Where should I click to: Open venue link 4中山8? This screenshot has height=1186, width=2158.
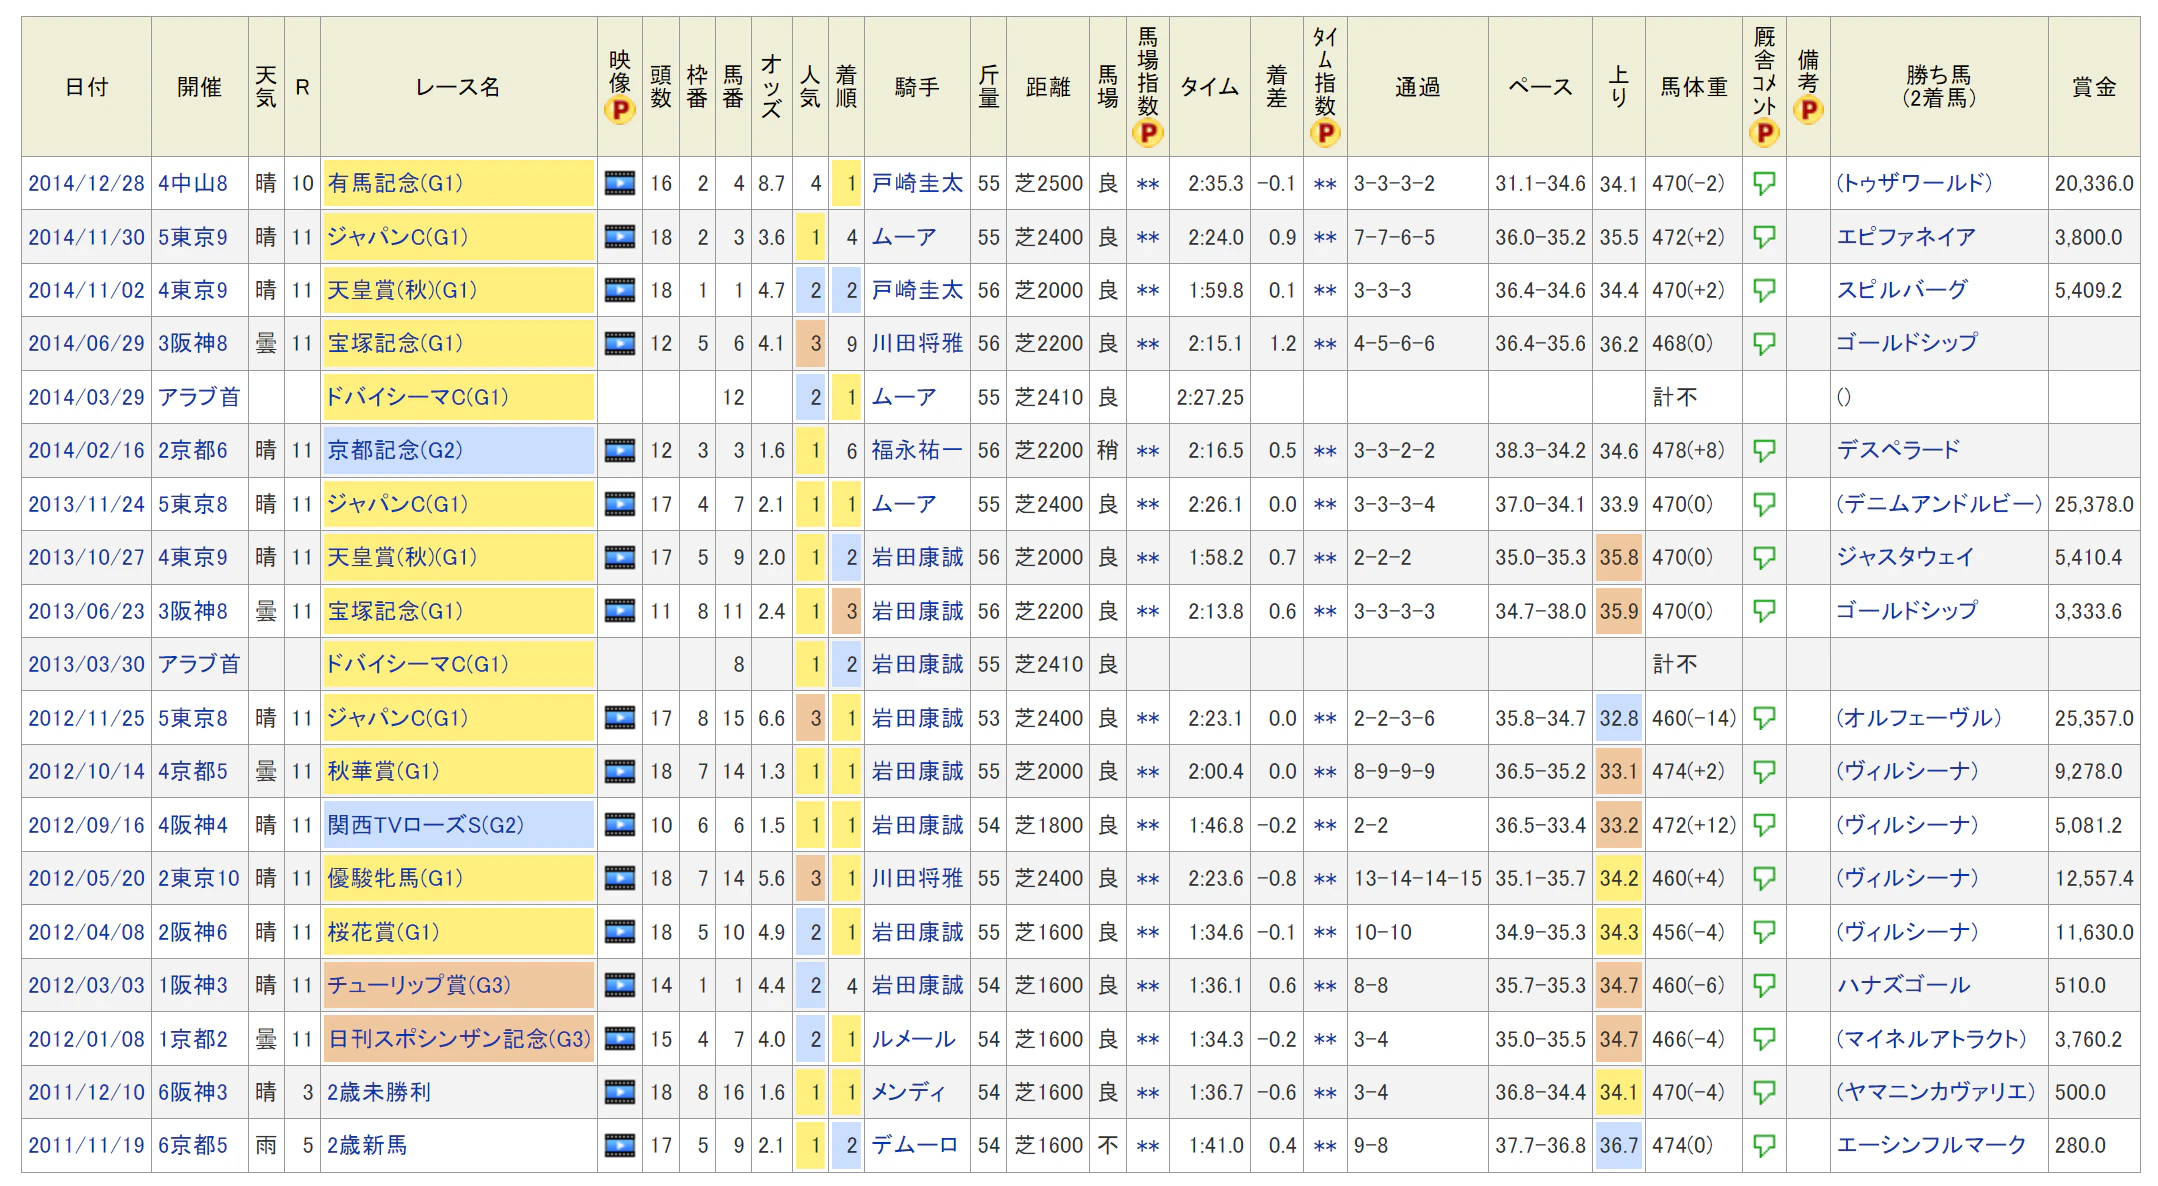click(x=193, y=183)
